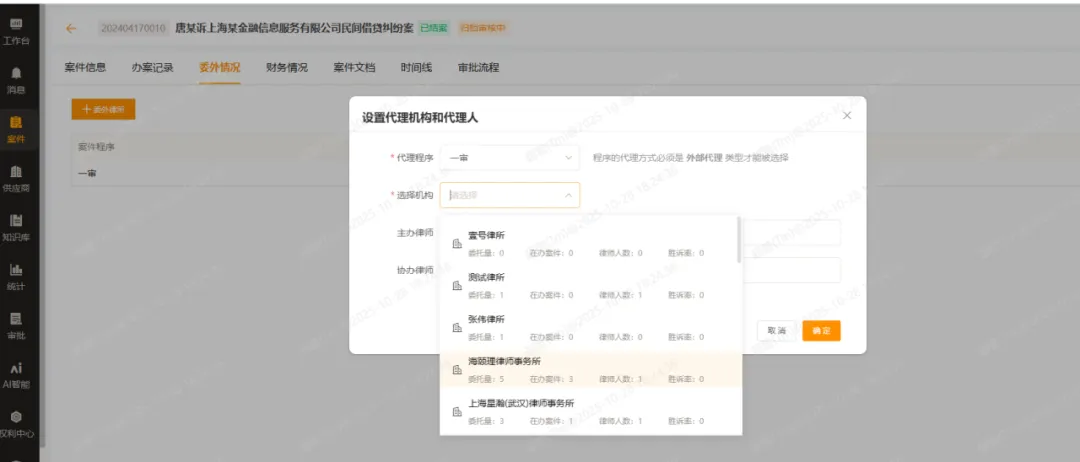This screenshot has height=462, width=1080.
Task: Click 在办案件: 3 in 海颐理律师事务所 row
Action: click(x=552, y=379)
